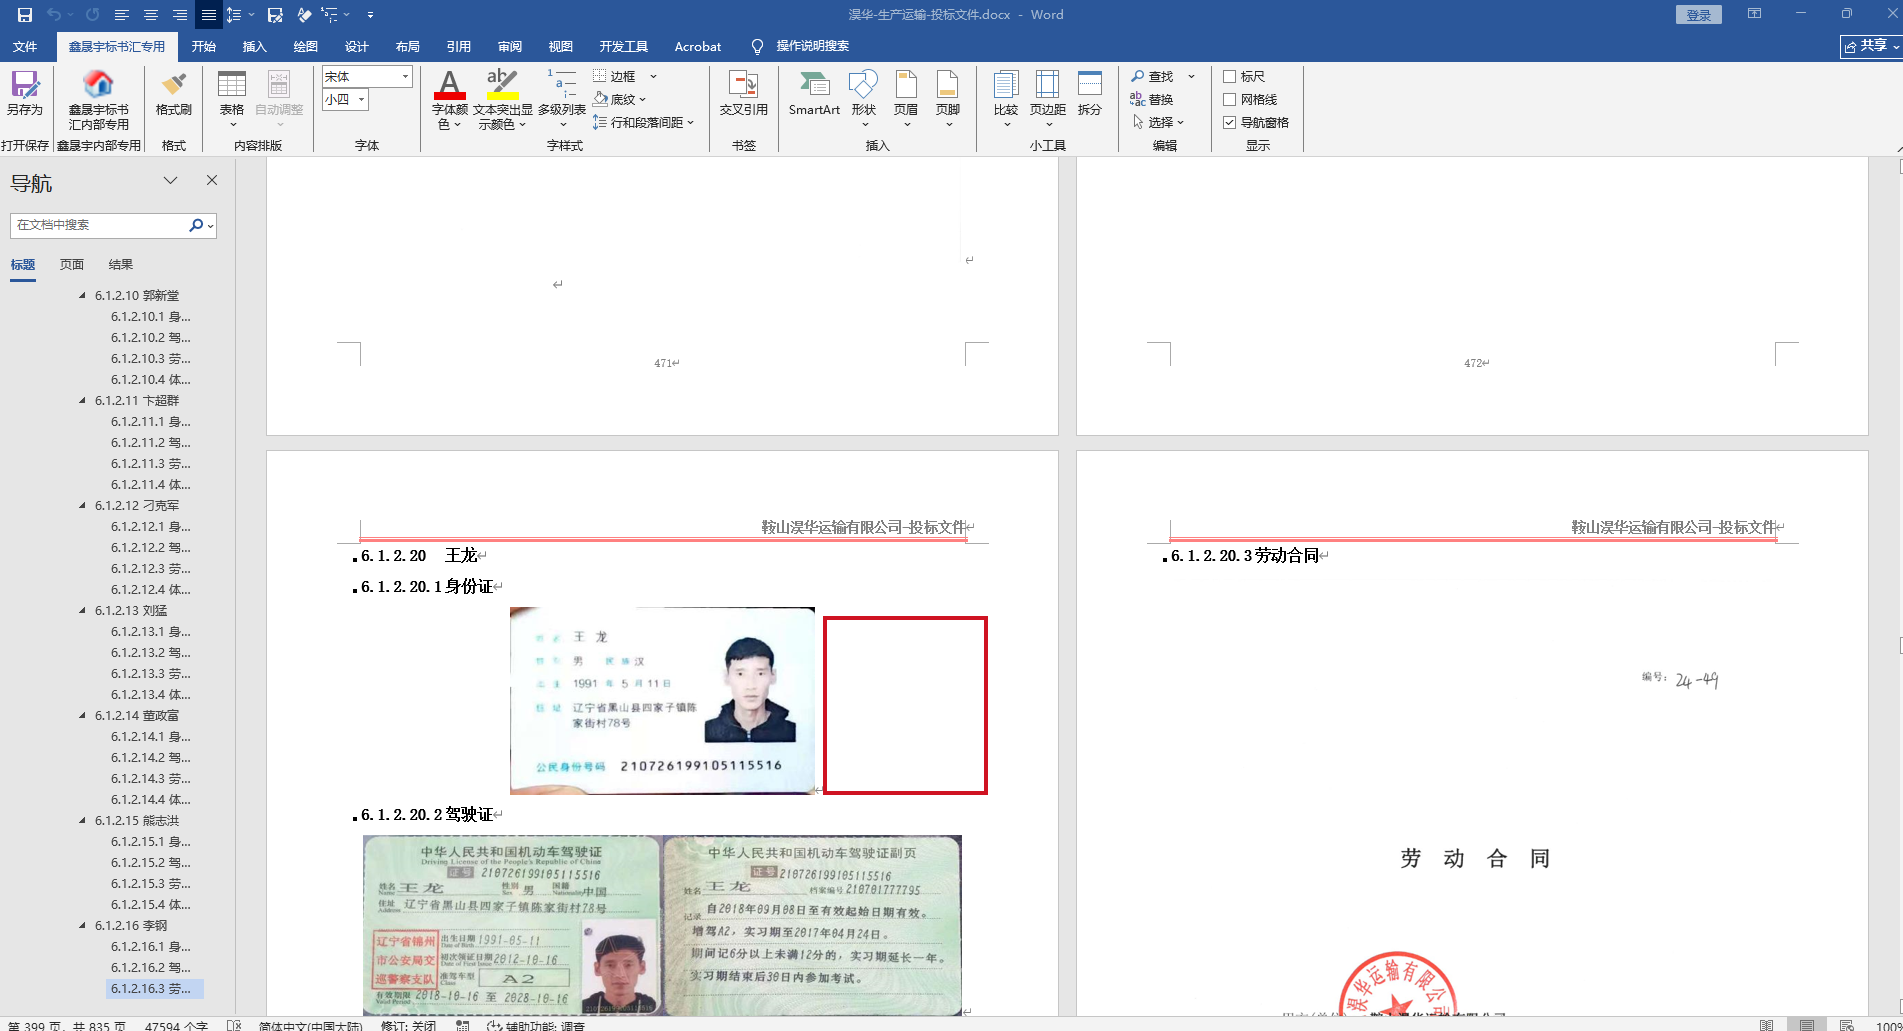Image resolution: width=1903 pixels, height=1031 pixels.
Task: Jump to heading 6.1.2.12 刁克军
Action: coord(137,505)
